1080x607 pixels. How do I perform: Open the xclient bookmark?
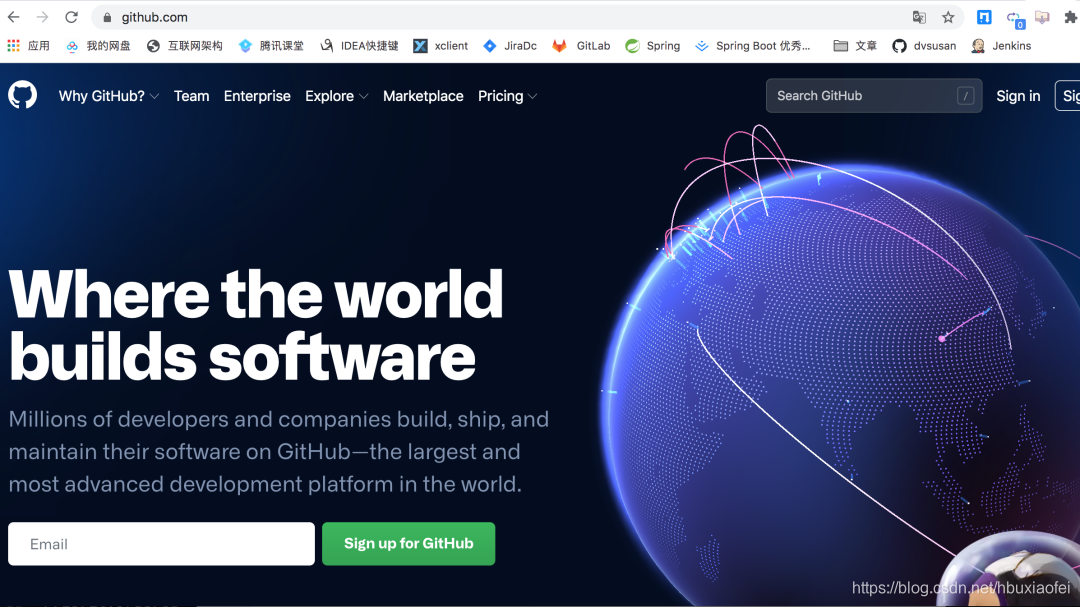pyautogui.click(x=441, y=46)
